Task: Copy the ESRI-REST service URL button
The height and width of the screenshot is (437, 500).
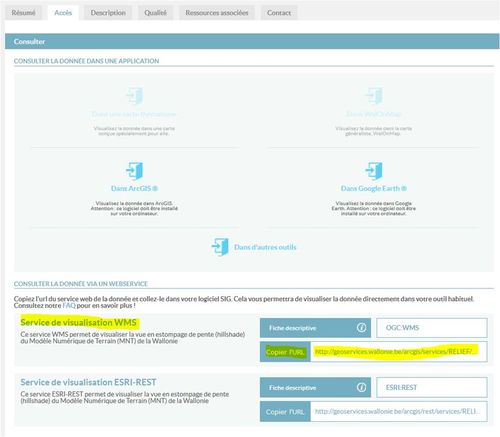Action: coord(285,412)
